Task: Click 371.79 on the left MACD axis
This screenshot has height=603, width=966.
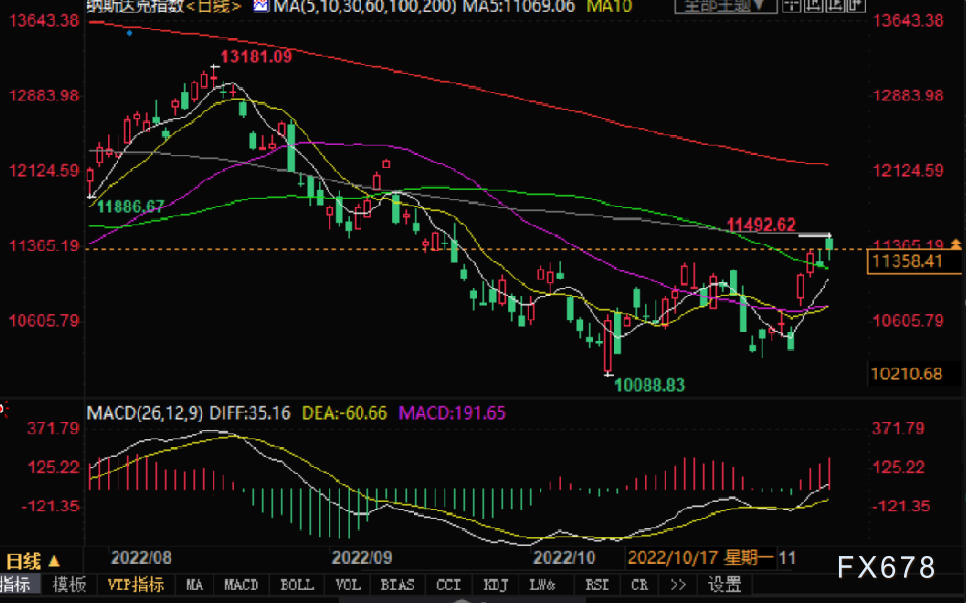Action: point(54,428)
